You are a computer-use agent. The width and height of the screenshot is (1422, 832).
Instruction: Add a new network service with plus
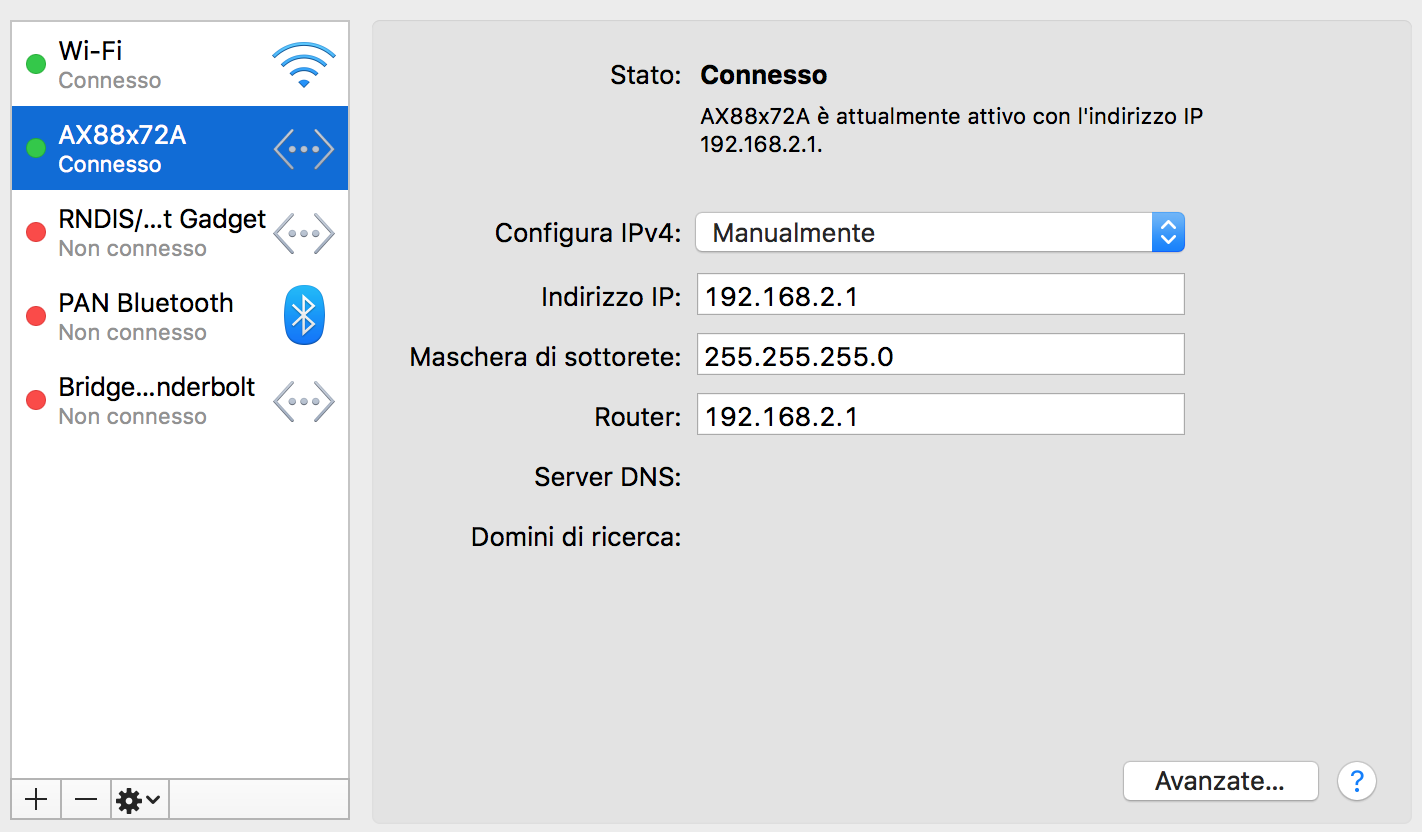pos(36,799)
